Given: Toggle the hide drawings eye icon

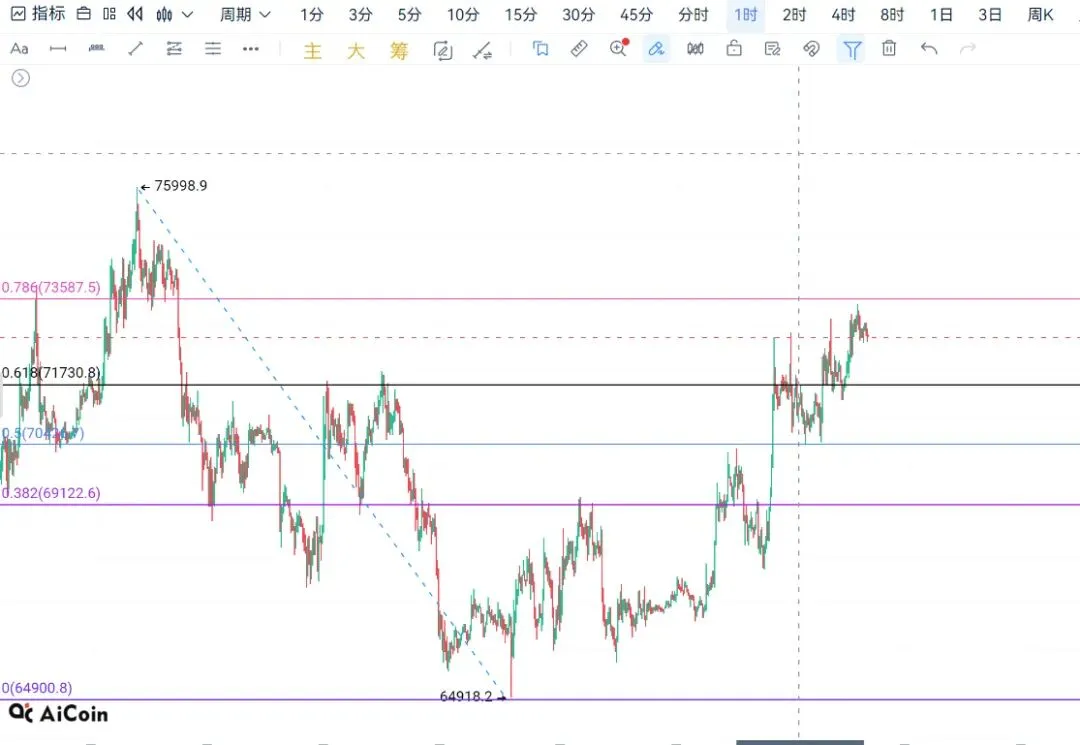Looking at the screenshot, I should point(811,48).
